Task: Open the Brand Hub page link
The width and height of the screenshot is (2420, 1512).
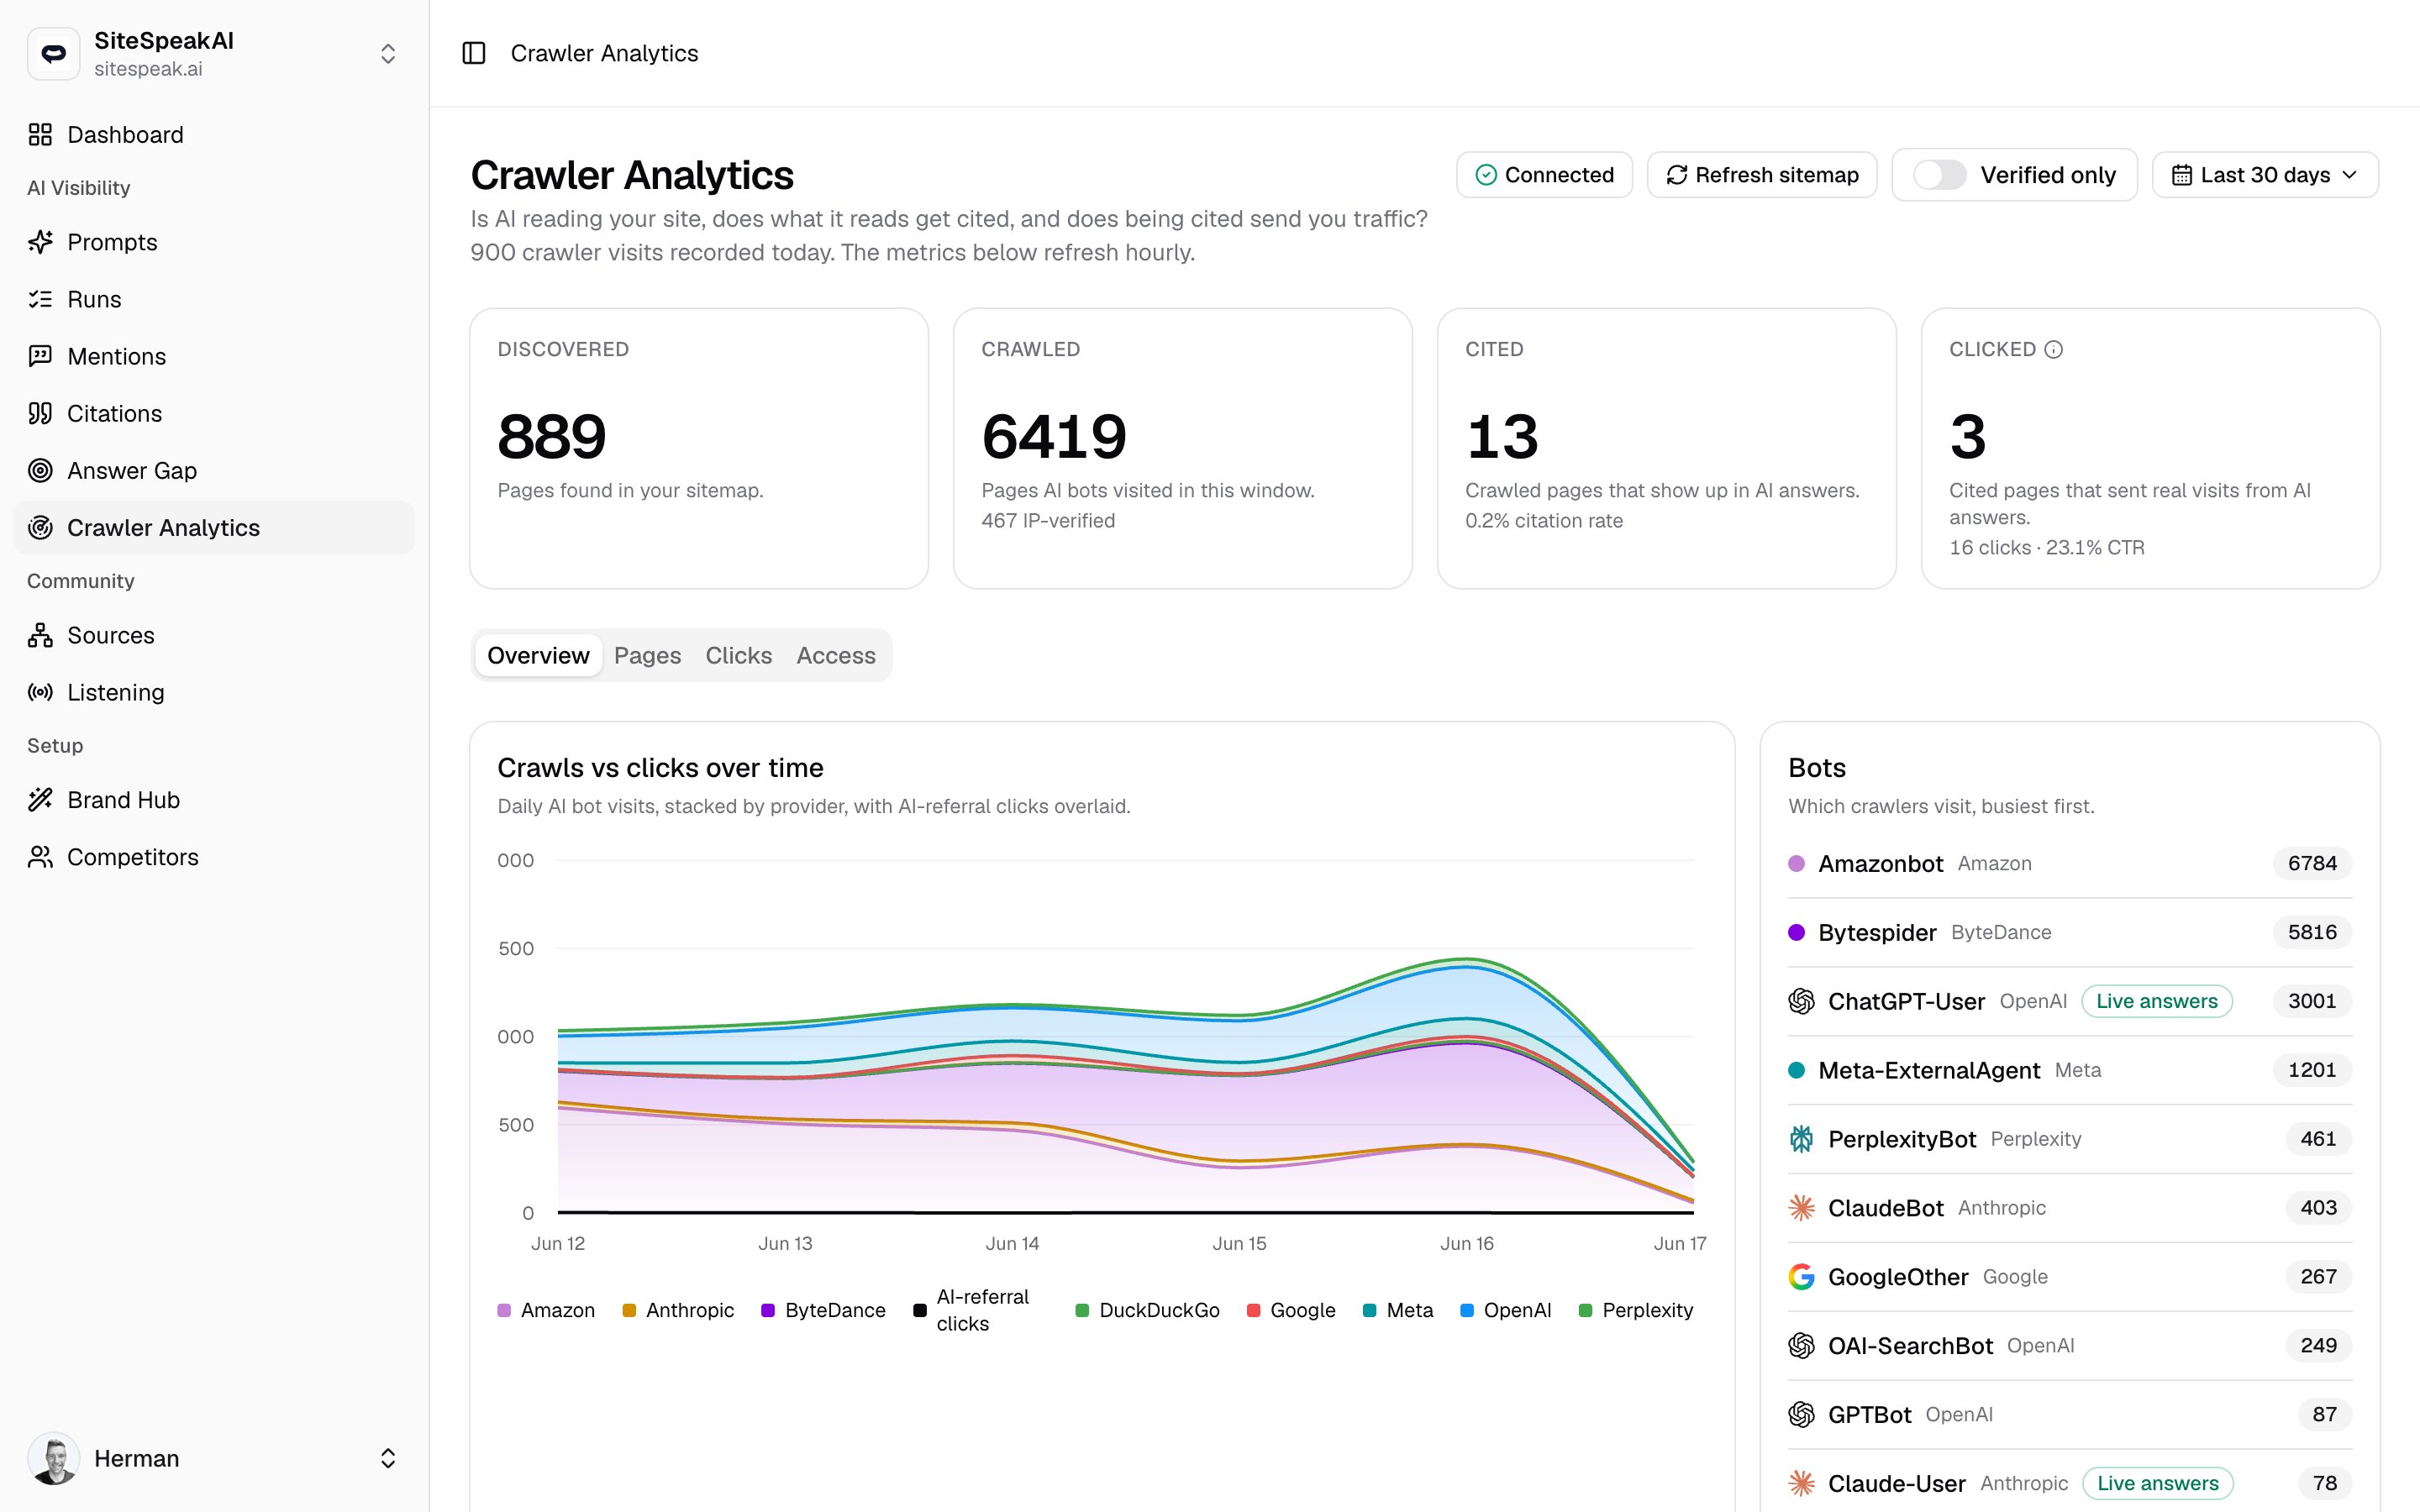Action: point(214,800)
